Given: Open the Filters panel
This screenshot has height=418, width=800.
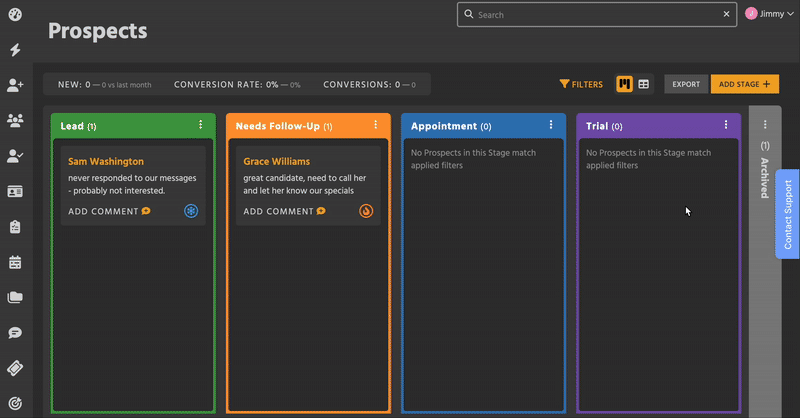Looking at the screenshot, I should coord(581,85).
